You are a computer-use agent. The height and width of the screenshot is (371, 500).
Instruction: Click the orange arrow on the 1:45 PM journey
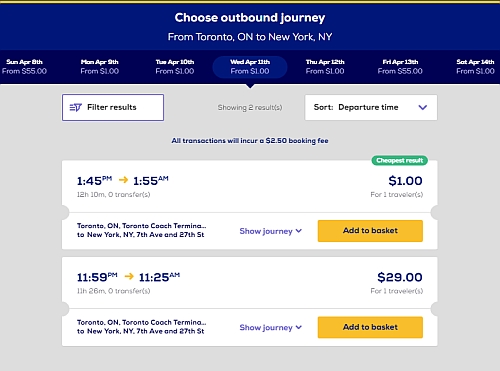click(123, 180)
